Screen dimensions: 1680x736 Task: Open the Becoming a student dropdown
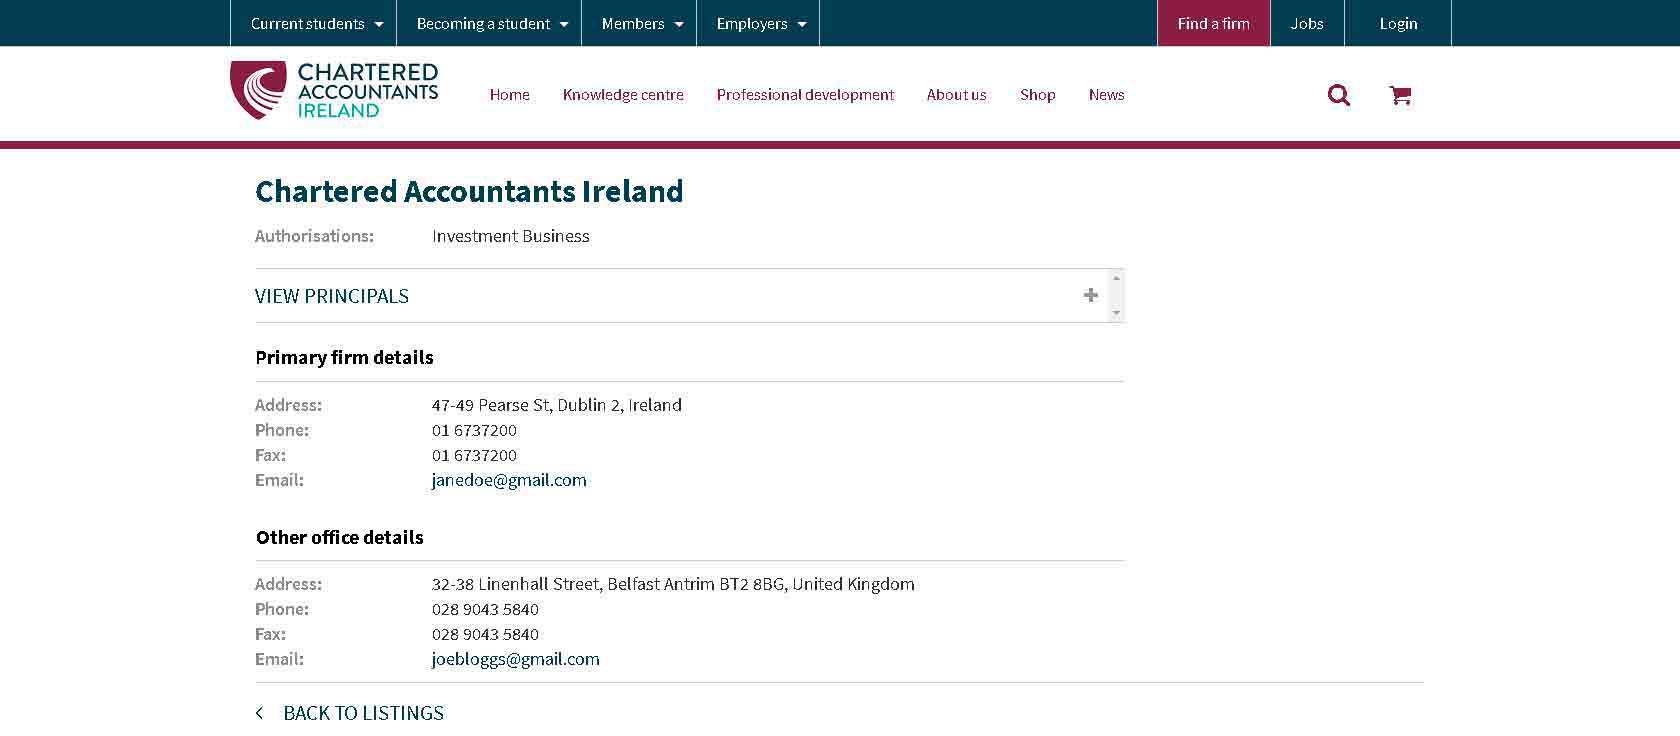[x=489, y=23]
